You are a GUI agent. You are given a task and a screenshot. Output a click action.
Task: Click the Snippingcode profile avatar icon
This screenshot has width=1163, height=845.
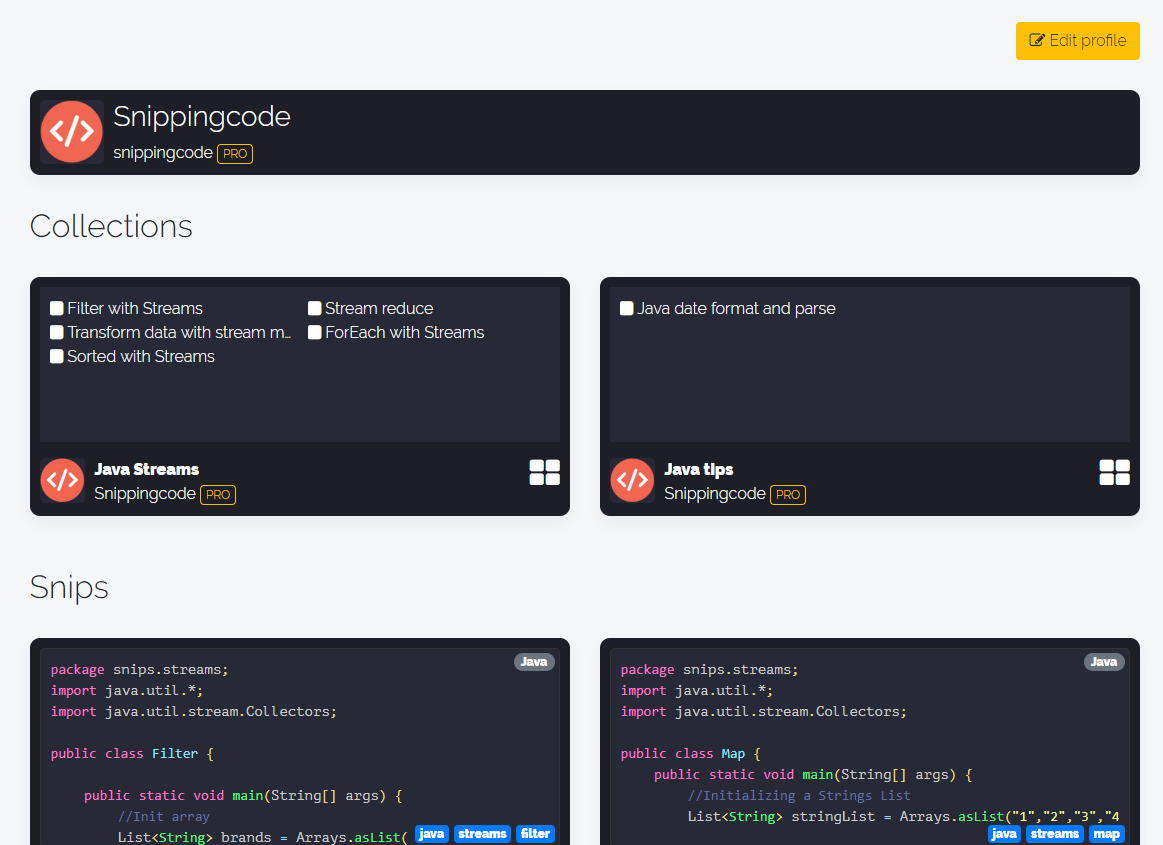72,131
